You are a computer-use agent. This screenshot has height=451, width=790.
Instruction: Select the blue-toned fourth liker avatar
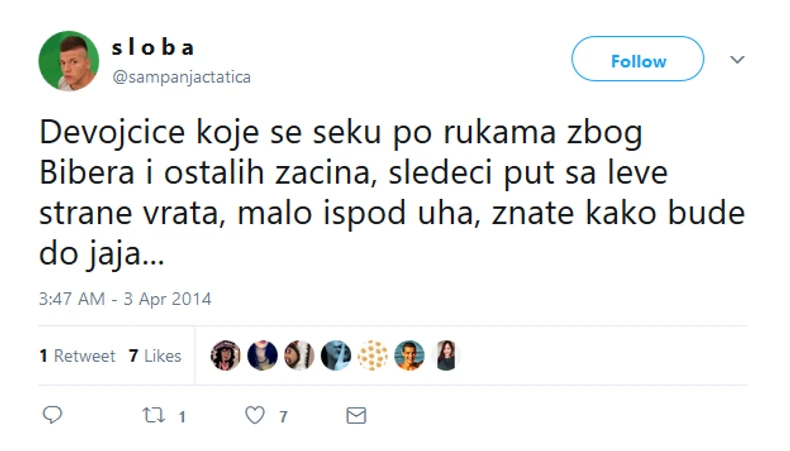[336, 355]
